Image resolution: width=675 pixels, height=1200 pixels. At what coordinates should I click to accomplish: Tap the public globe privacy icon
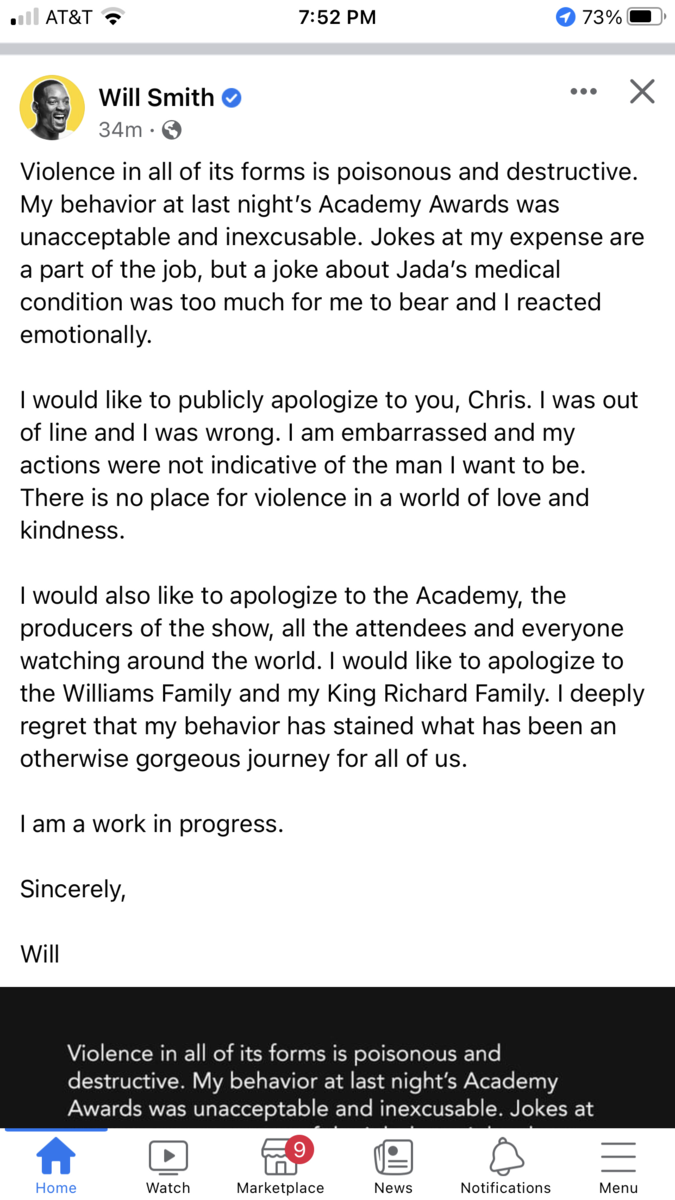coord(172,130)
